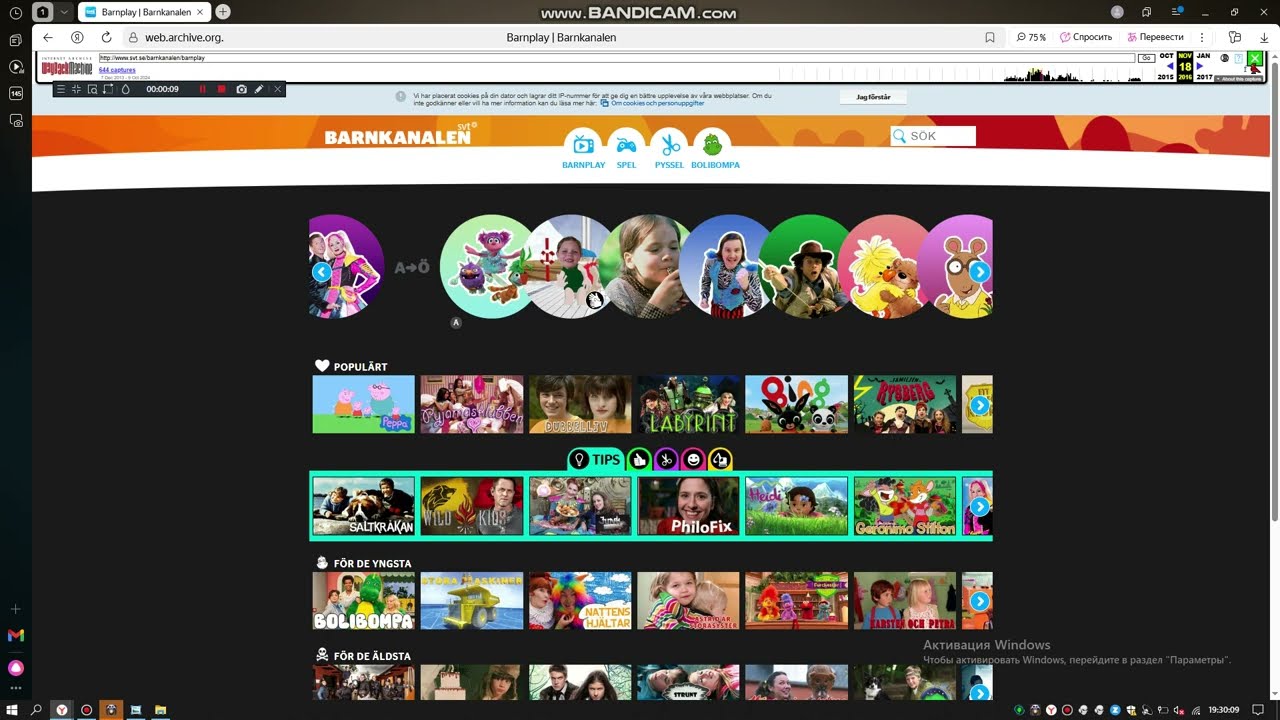The height and width of the screenshot is (720, 1280).
Task: Open the PhiloFix thumbnail
Action: (x=688, y=506)
